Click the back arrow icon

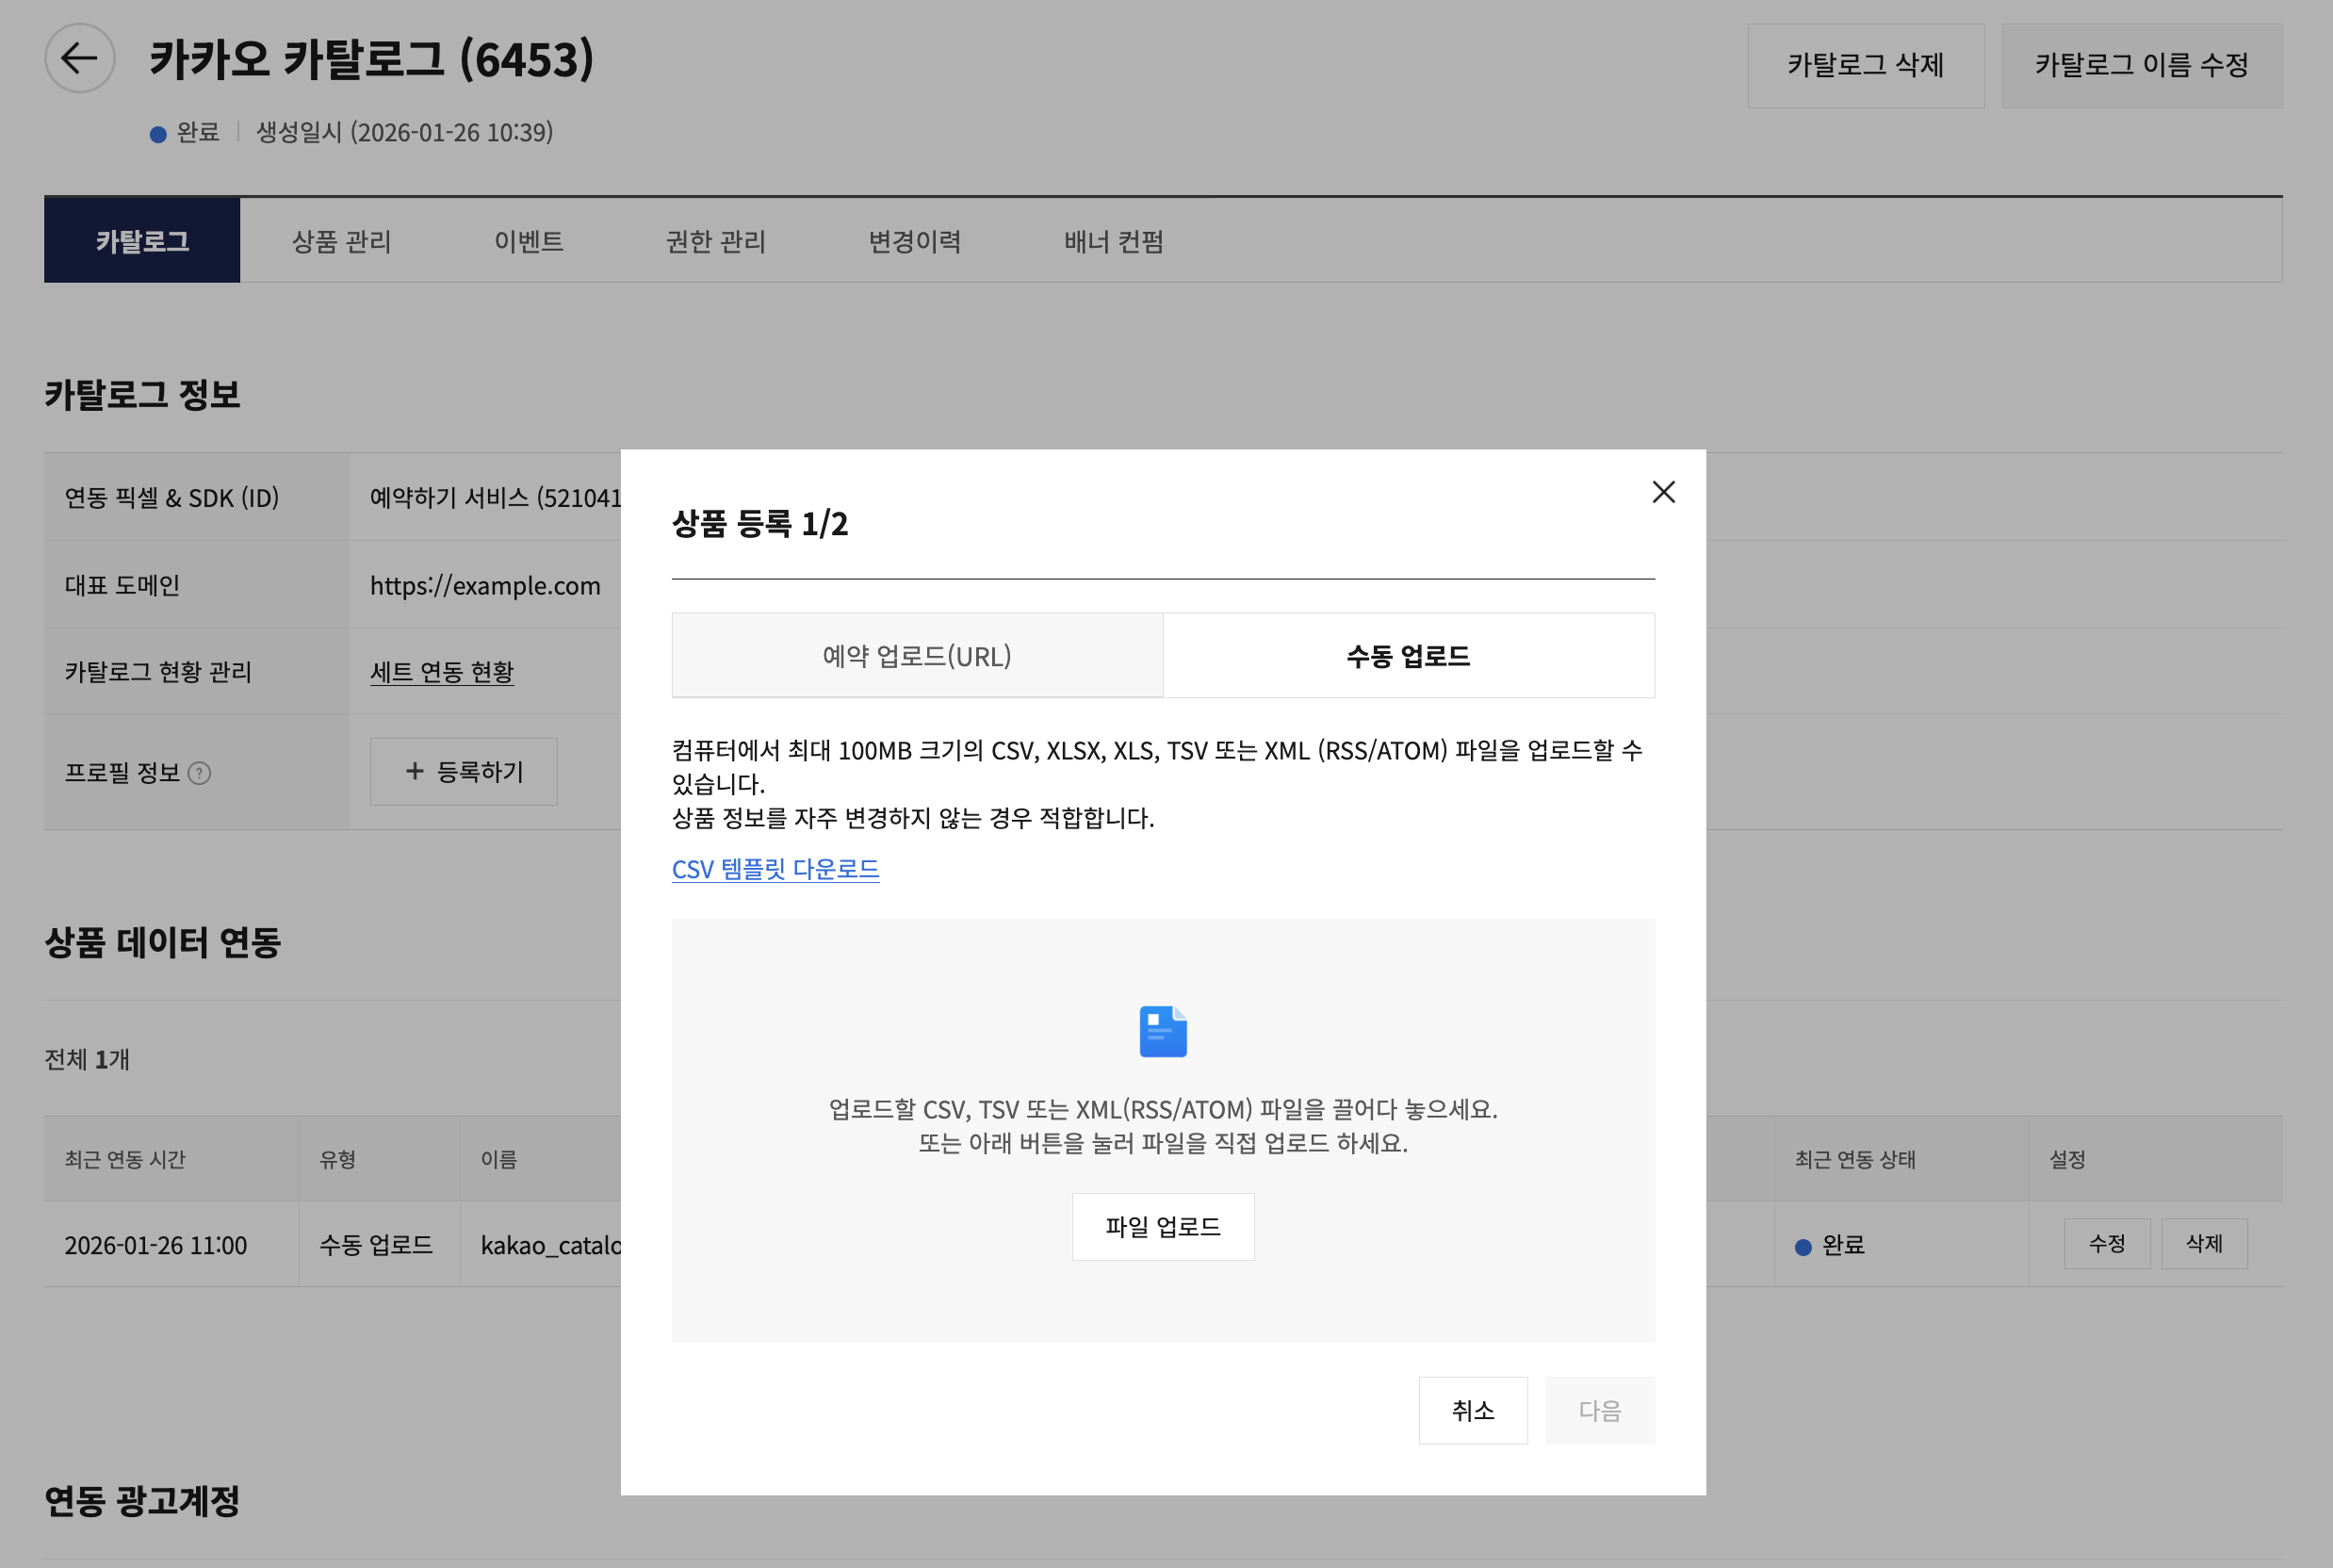point(79,59)
